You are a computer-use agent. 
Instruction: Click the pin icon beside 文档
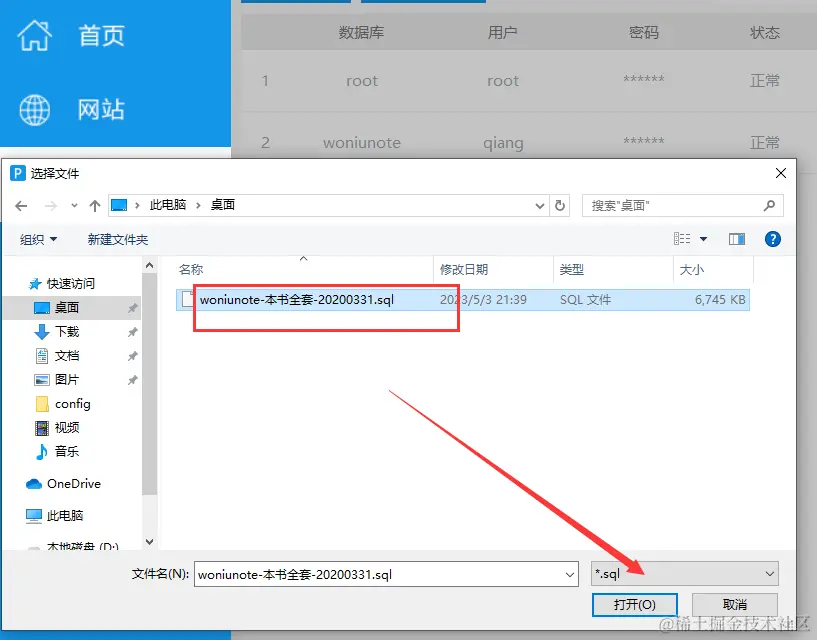(x=133, y=356)
